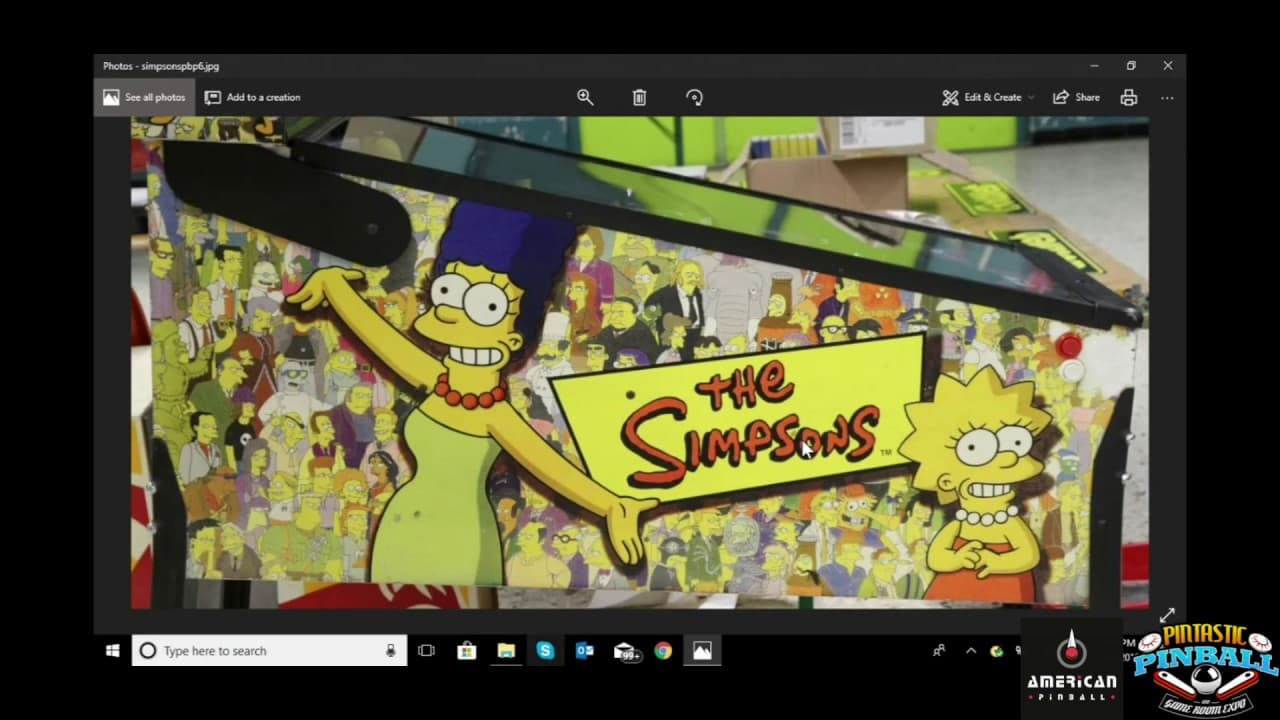Open the three-dot See more menu
Screen dimensions: 1280x720
1167,97
